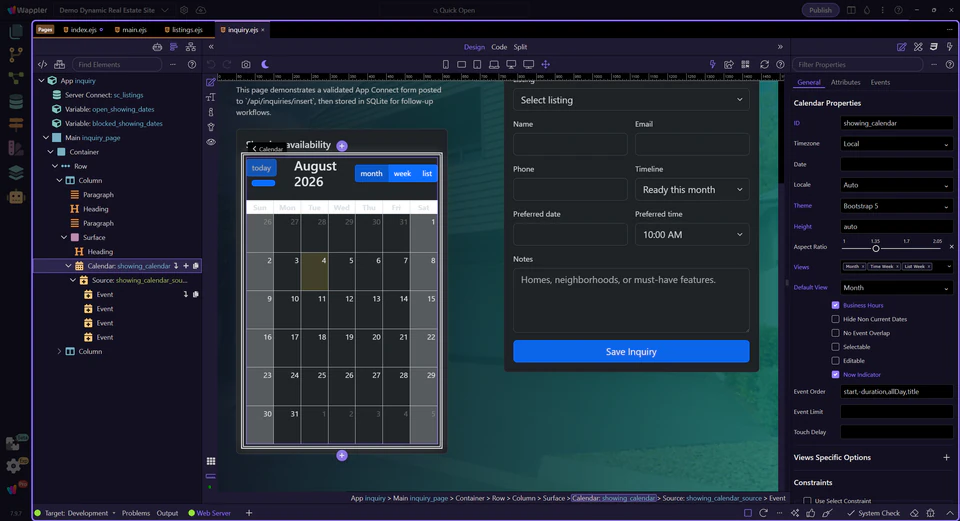The width and height of the screenshot is (960, 521).
Task: Switch to Split view
Action: (x=520, y=47)
